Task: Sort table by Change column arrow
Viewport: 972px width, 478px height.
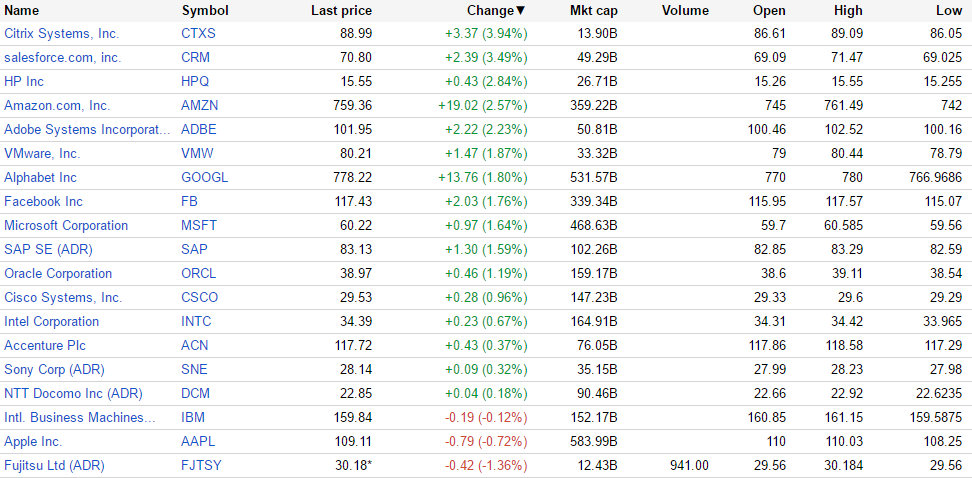Action: pos(520,11)
